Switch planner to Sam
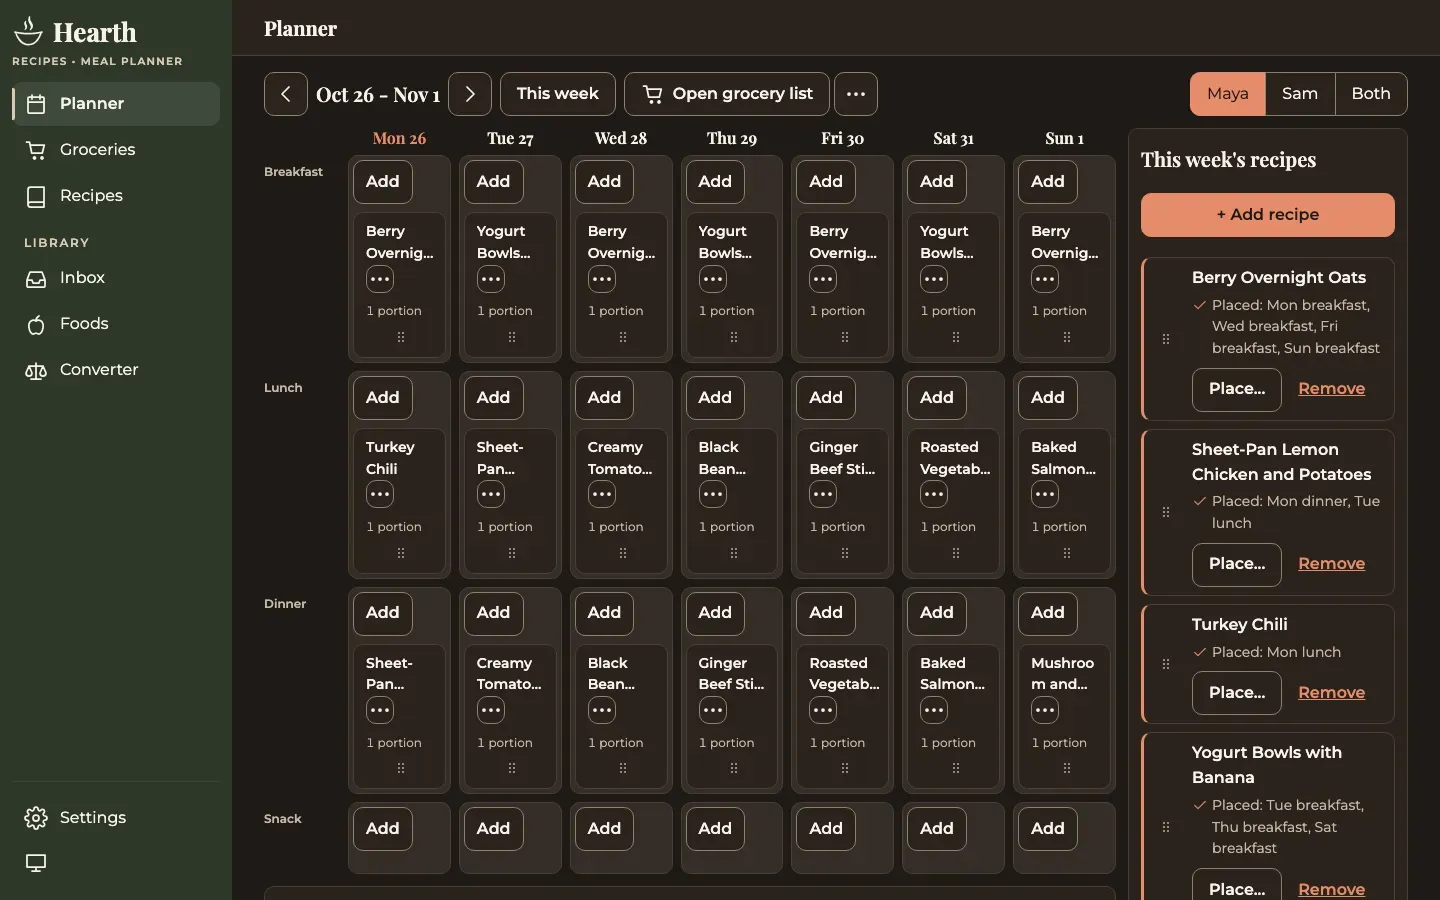 1300,94
